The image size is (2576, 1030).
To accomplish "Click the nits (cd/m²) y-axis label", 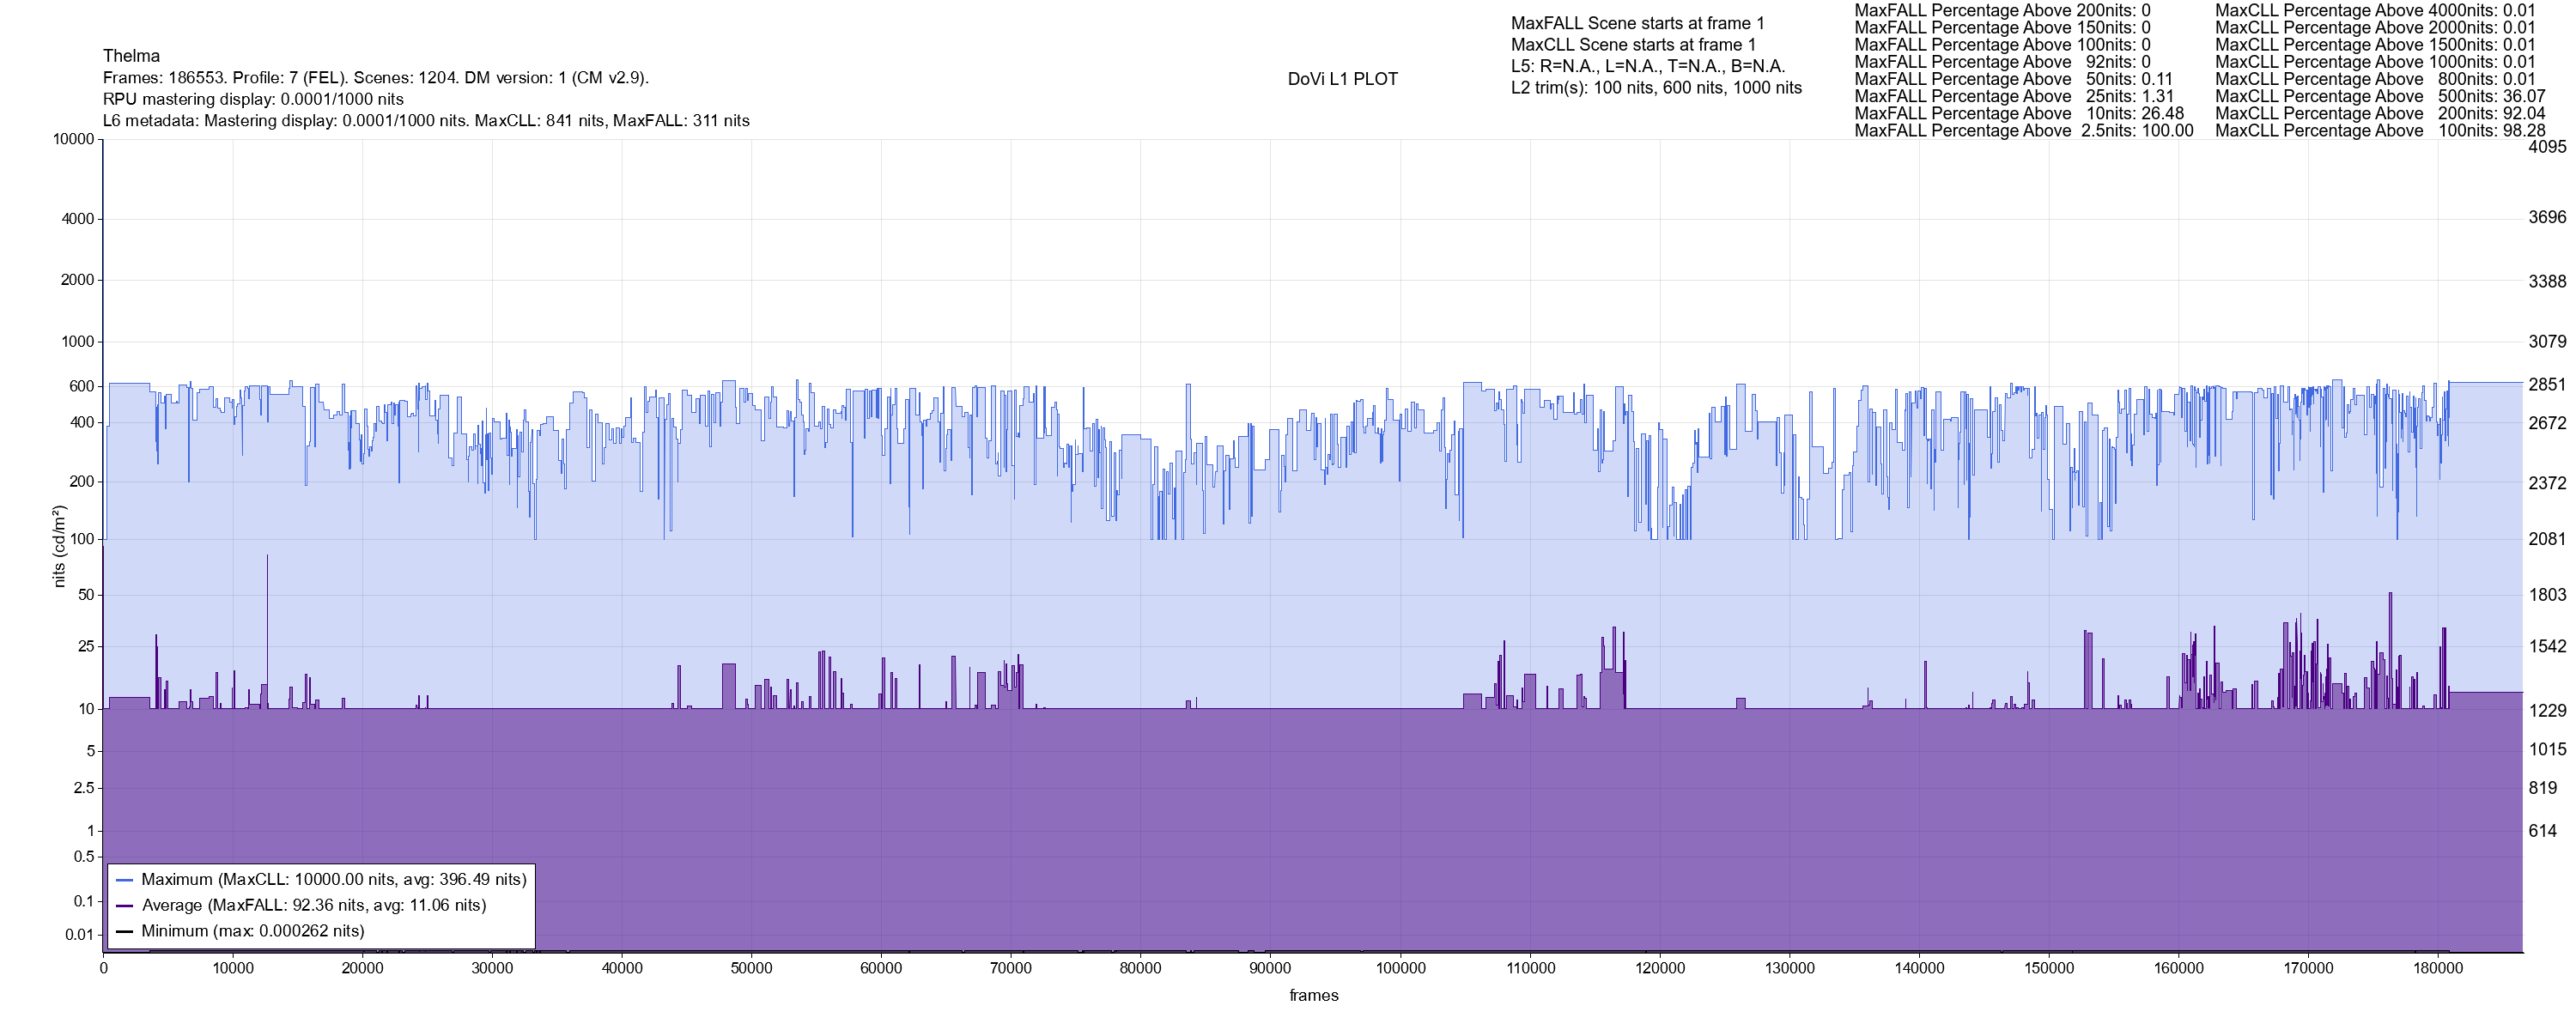I will (x=59, y=546).
